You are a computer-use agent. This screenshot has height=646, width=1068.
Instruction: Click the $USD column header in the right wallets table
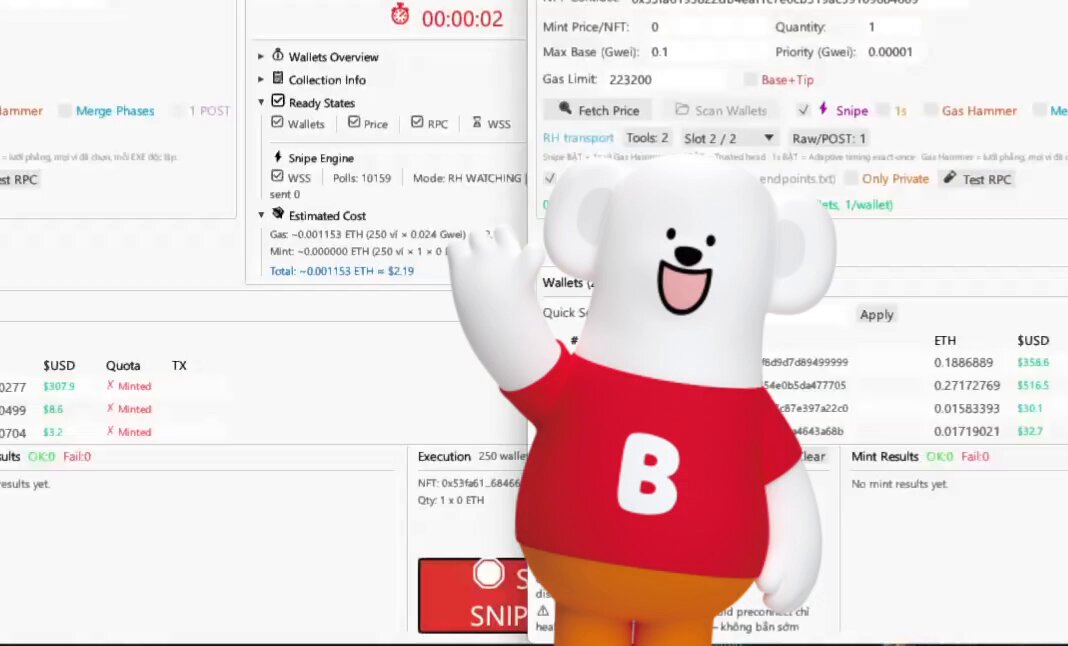[x=1033, y=340]
